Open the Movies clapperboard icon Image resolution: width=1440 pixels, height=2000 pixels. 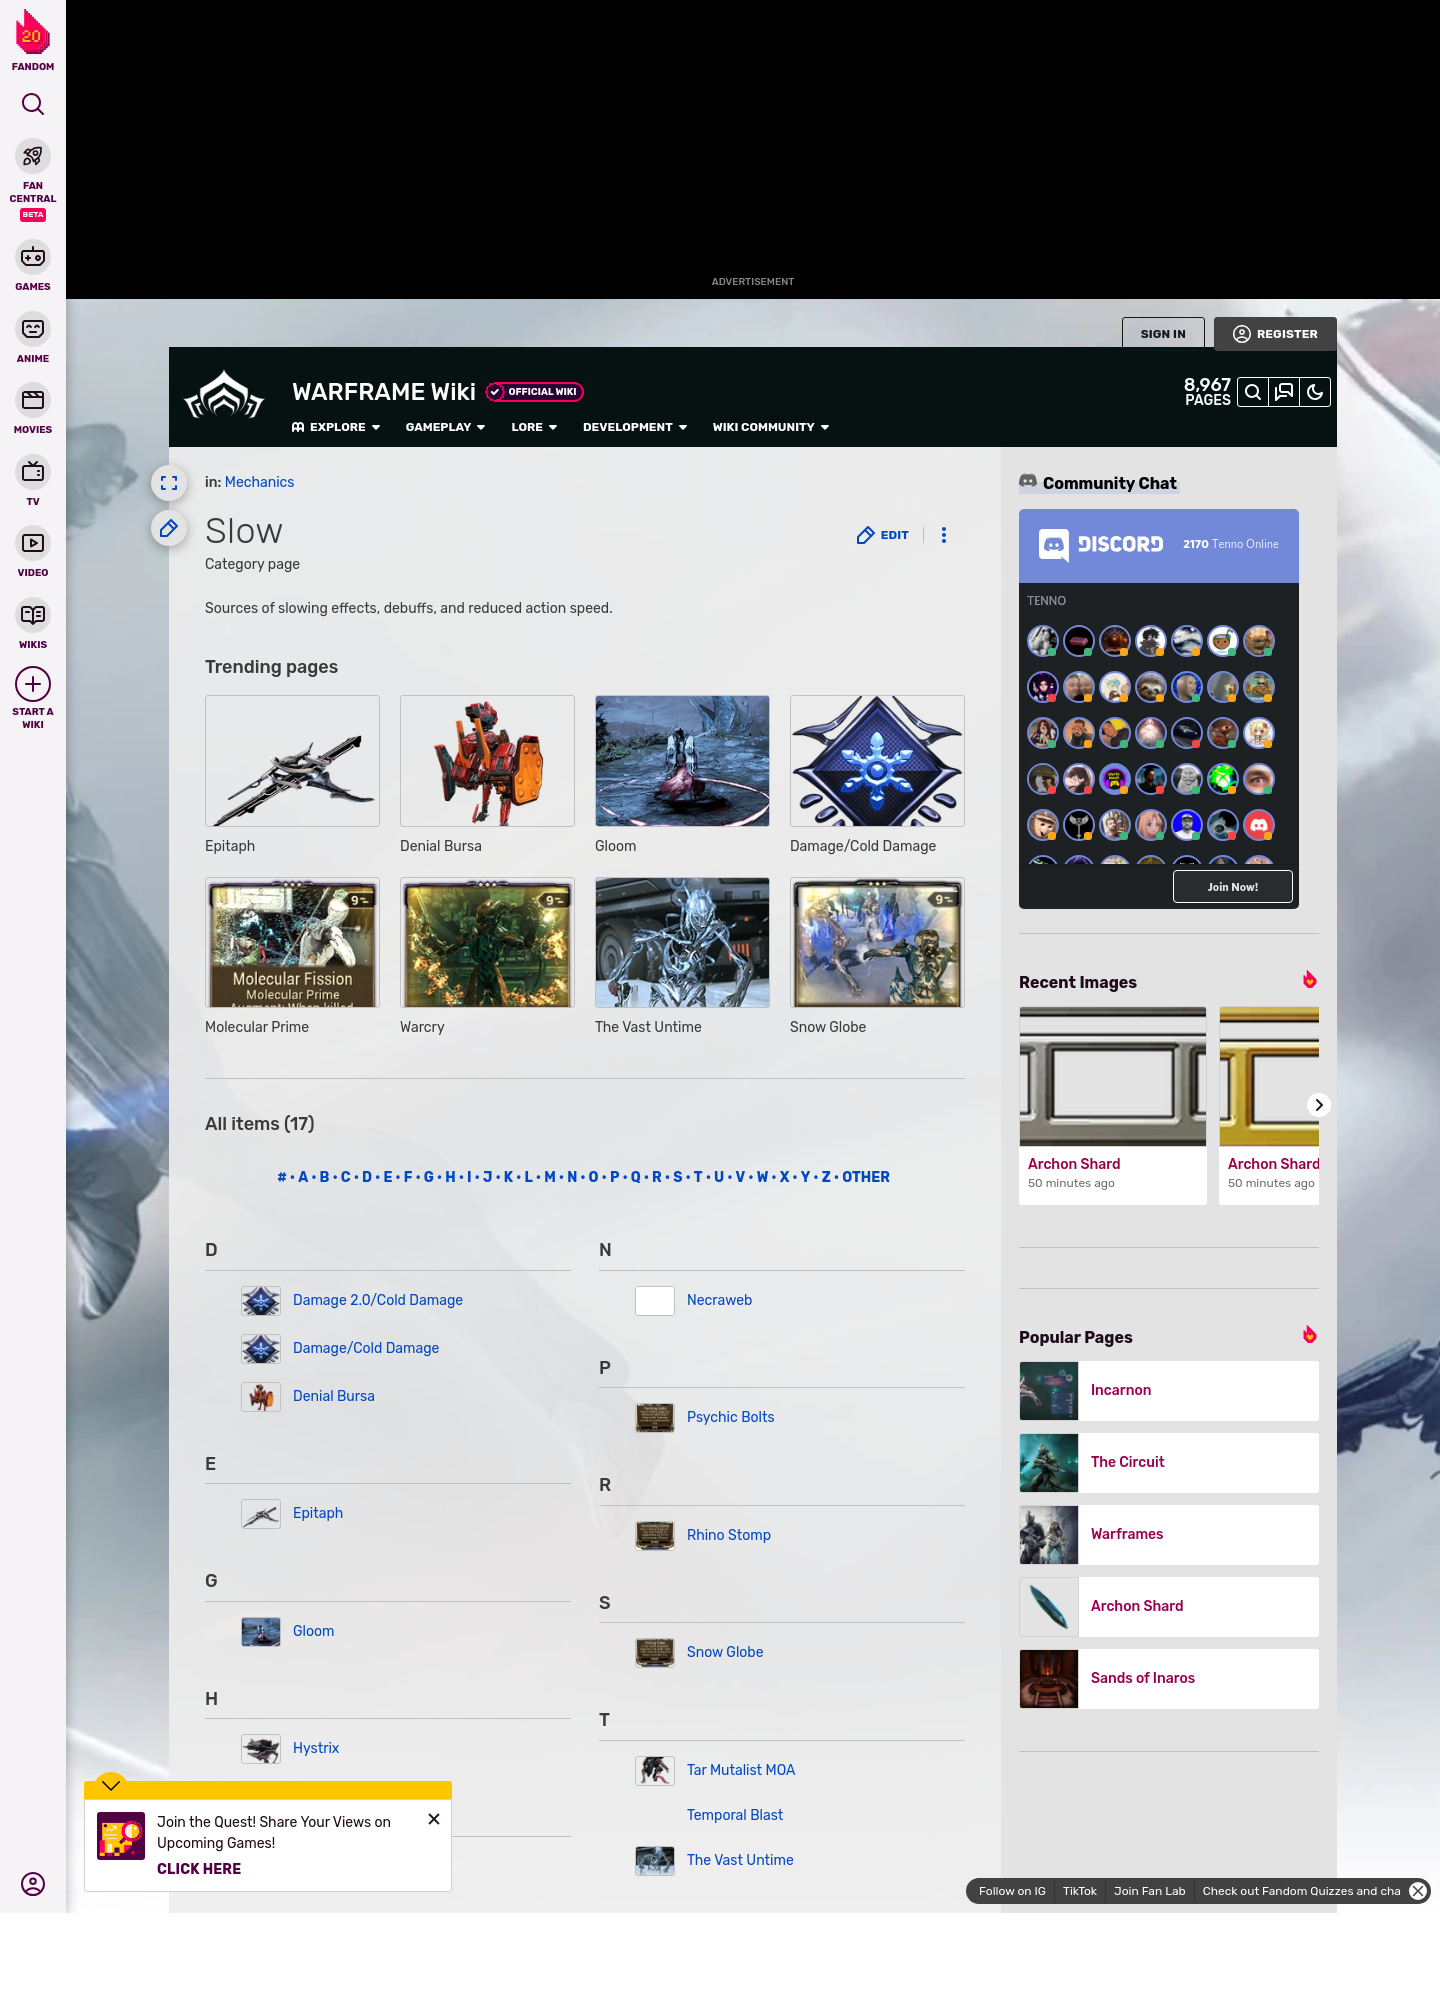[x=33, y=400]
